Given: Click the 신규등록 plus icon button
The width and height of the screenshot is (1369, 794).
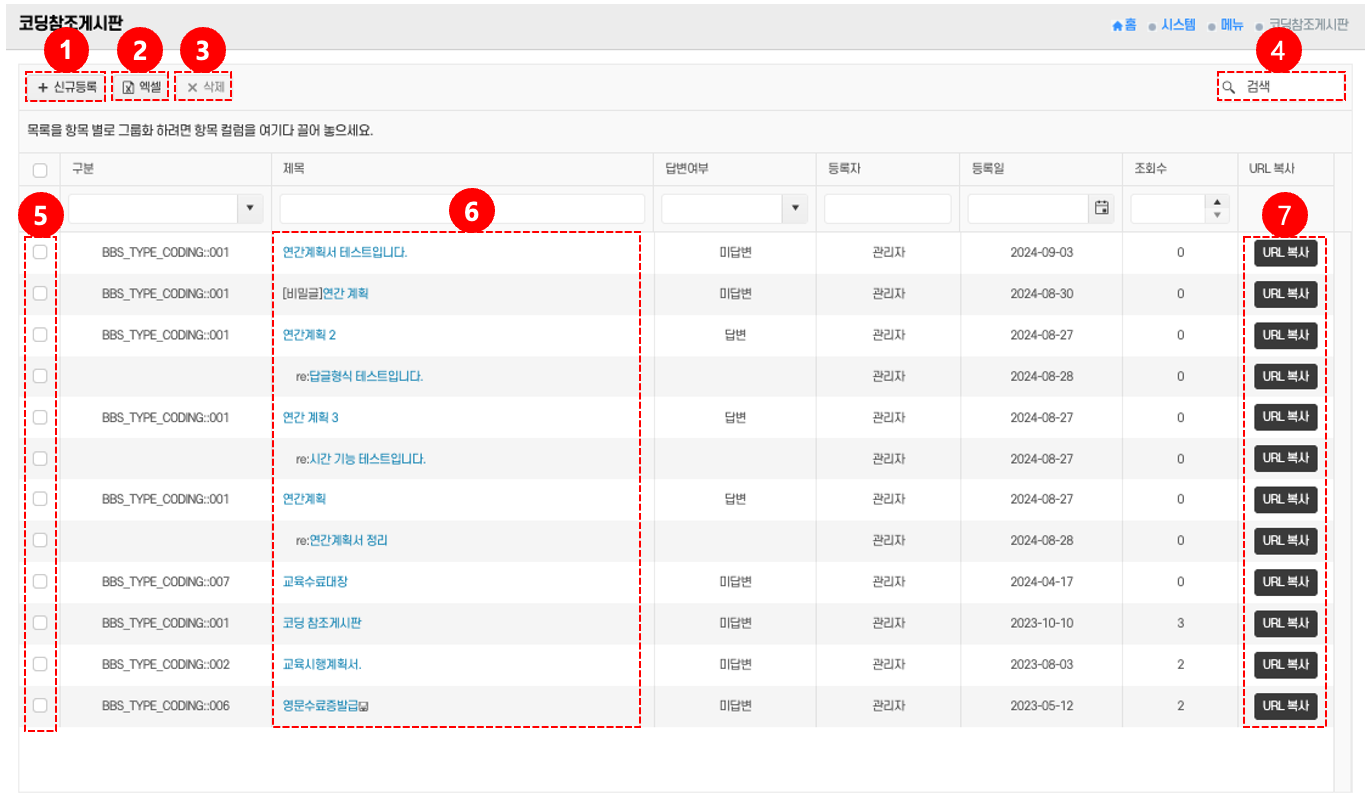Looking at the screenshot, I should pyautogui.click(x=43, y=88).
